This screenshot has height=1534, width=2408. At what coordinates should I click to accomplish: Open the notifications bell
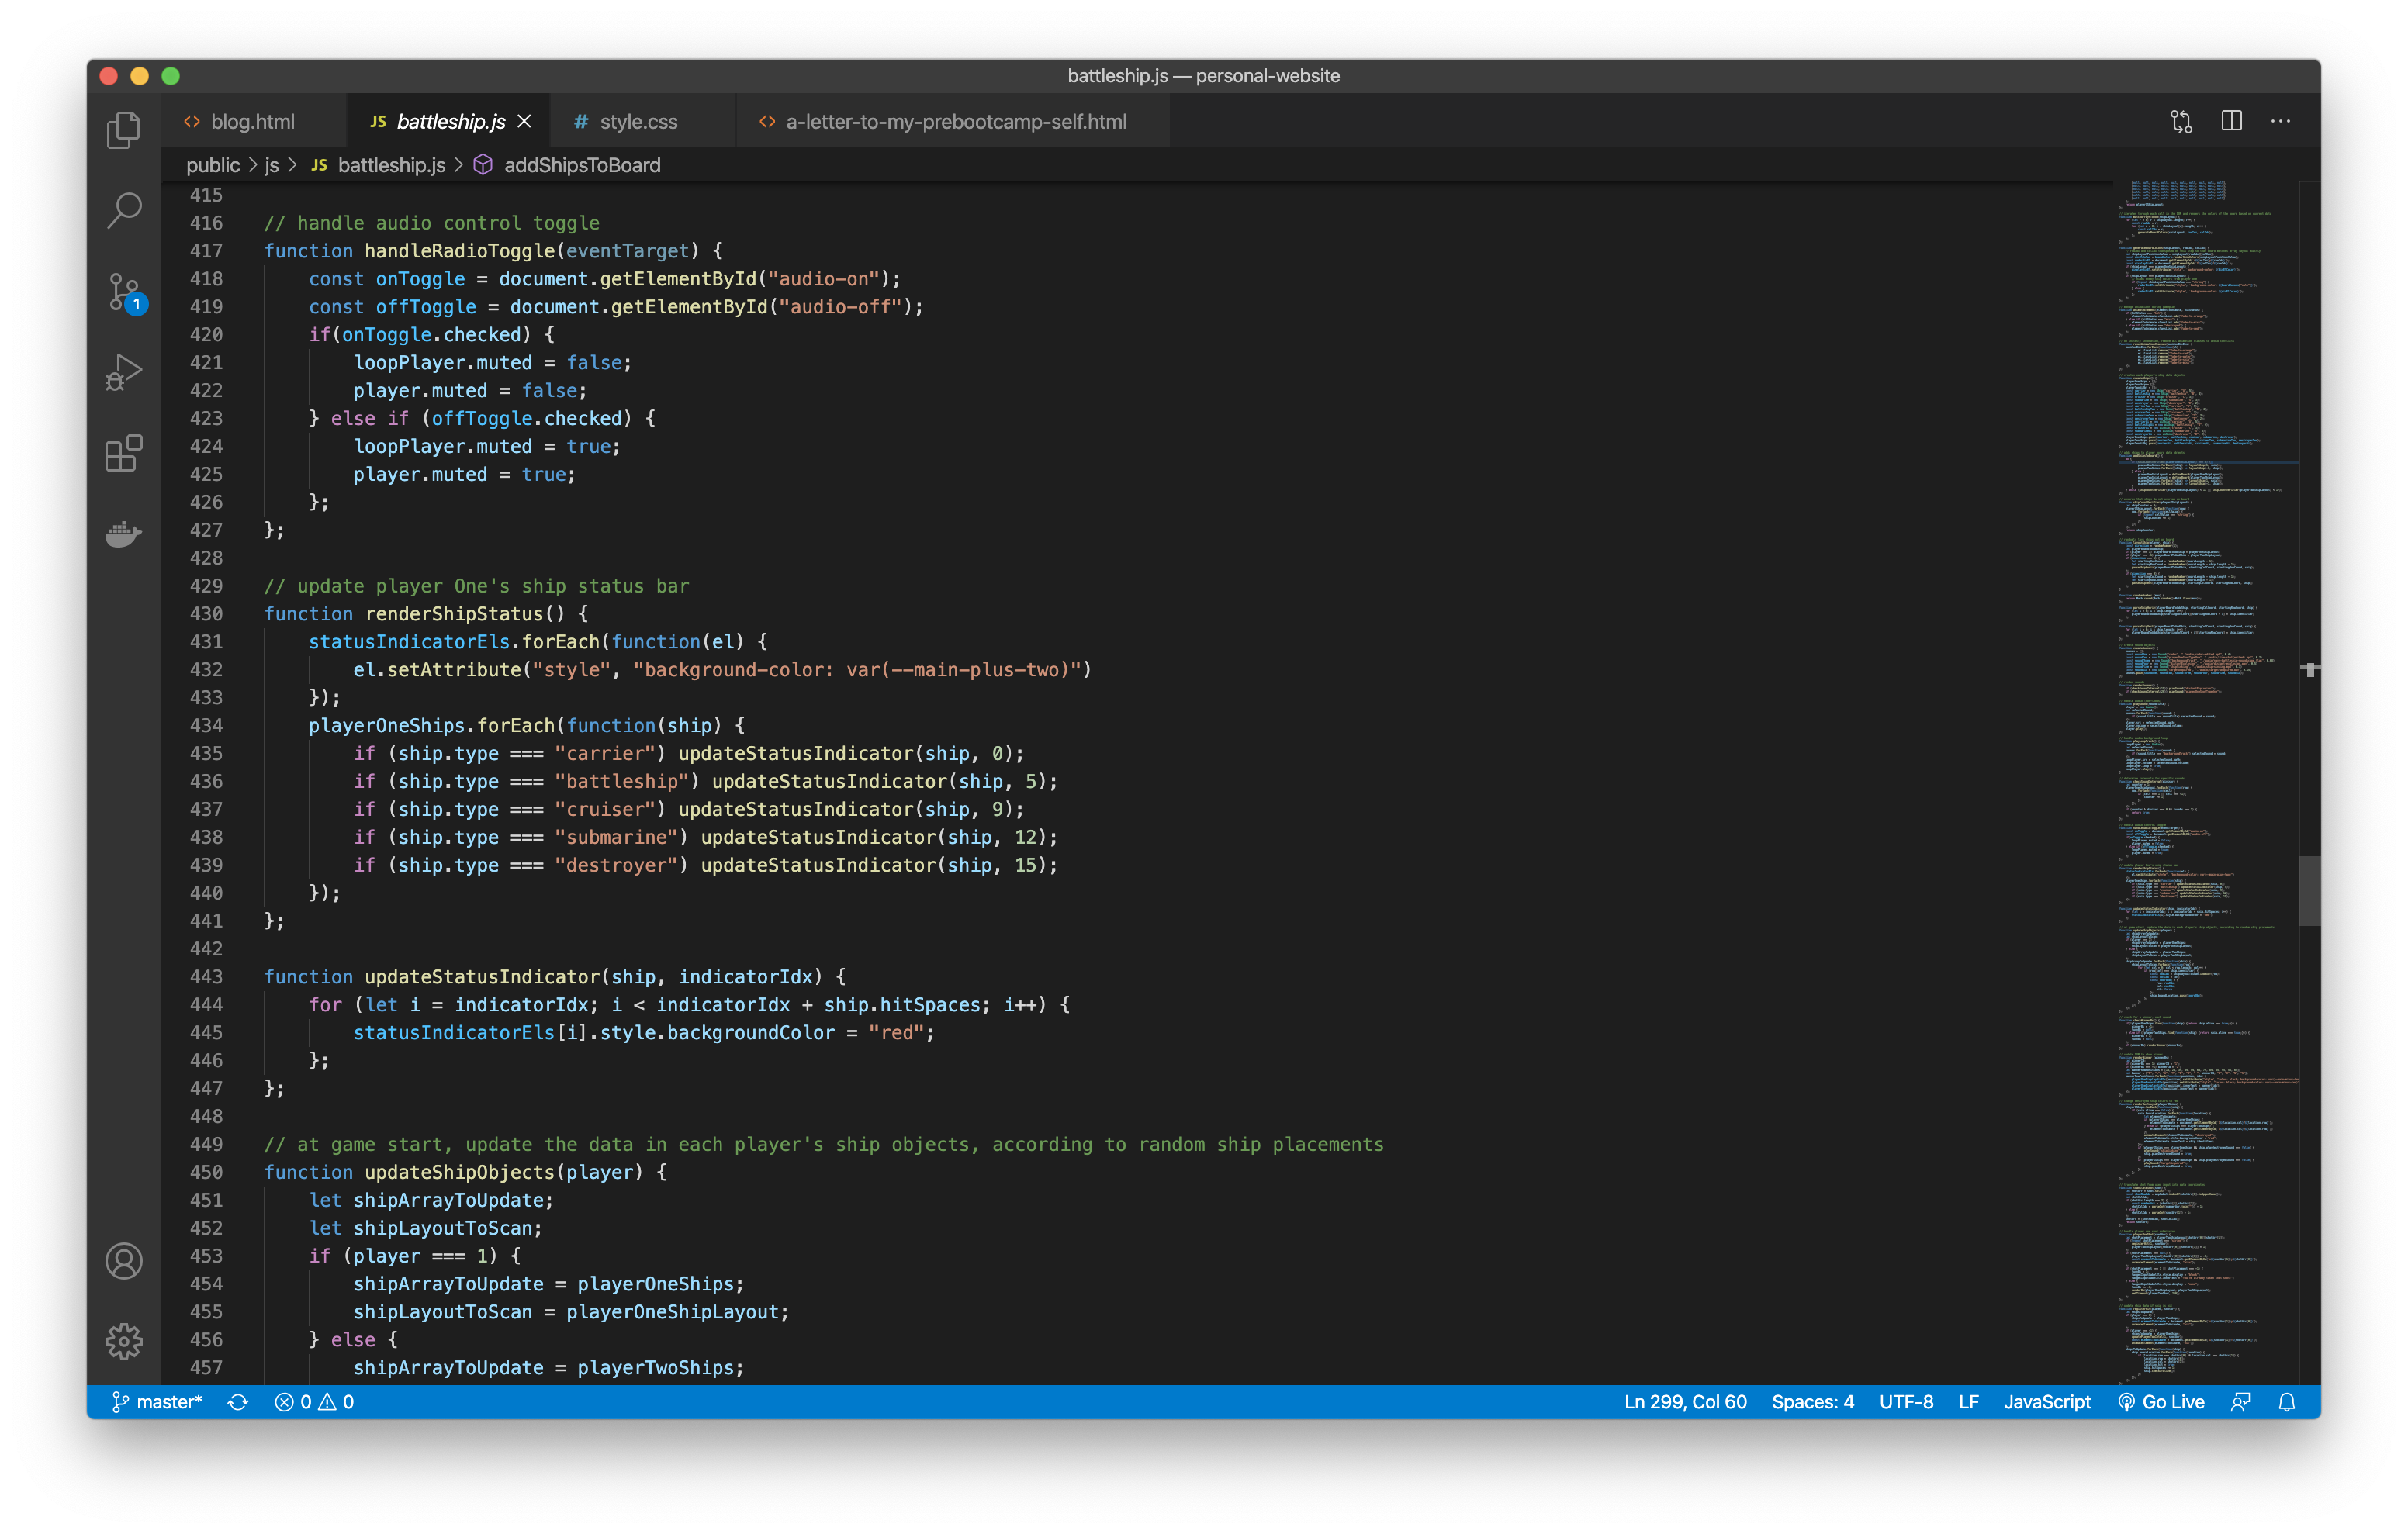coord(2286,1402)
